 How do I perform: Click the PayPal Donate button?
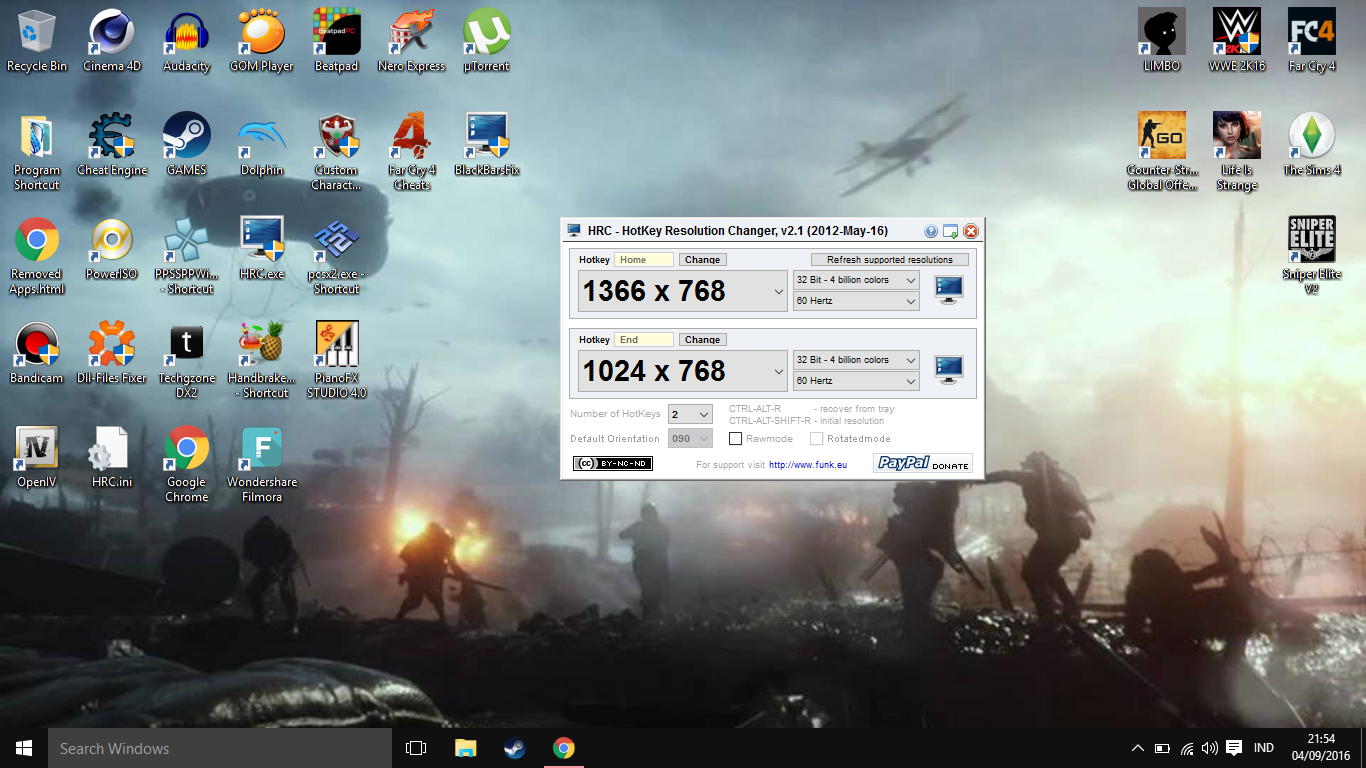coord(922,463)
